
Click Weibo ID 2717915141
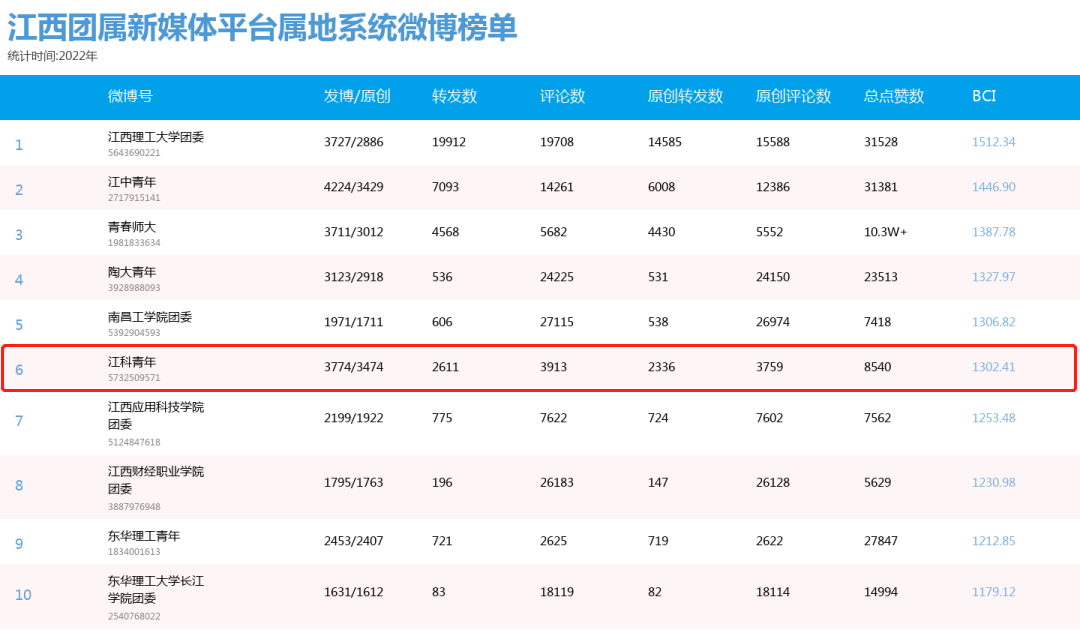coord(134,198)
